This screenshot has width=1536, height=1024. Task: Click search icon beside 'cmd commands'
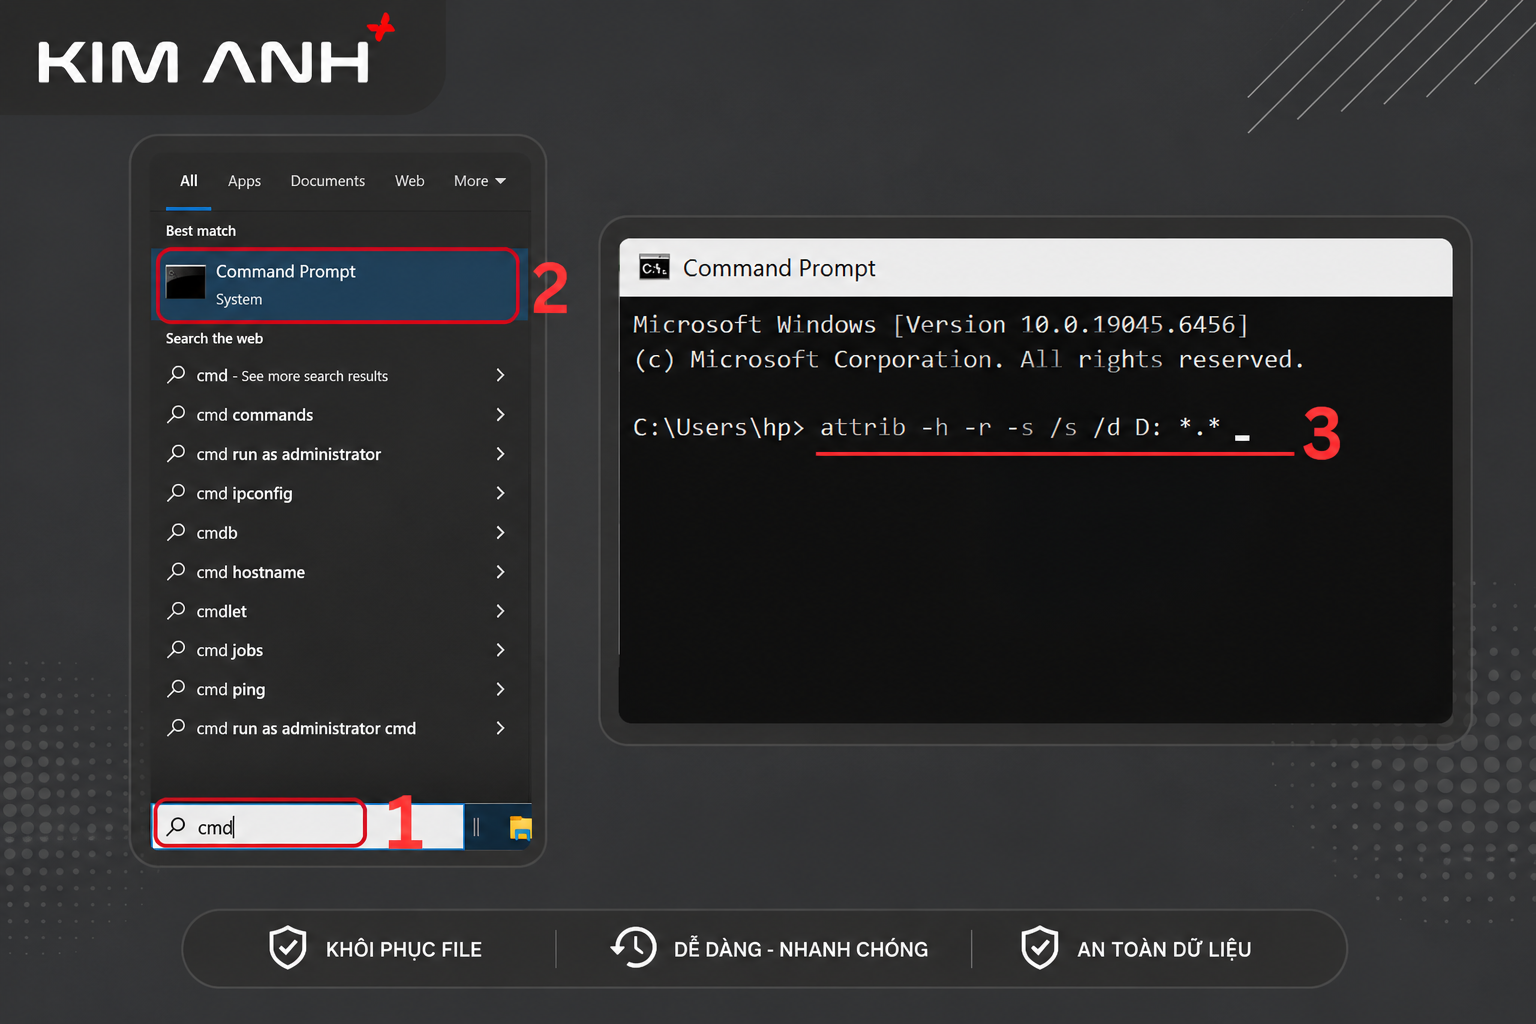click(x=177, y=413)
